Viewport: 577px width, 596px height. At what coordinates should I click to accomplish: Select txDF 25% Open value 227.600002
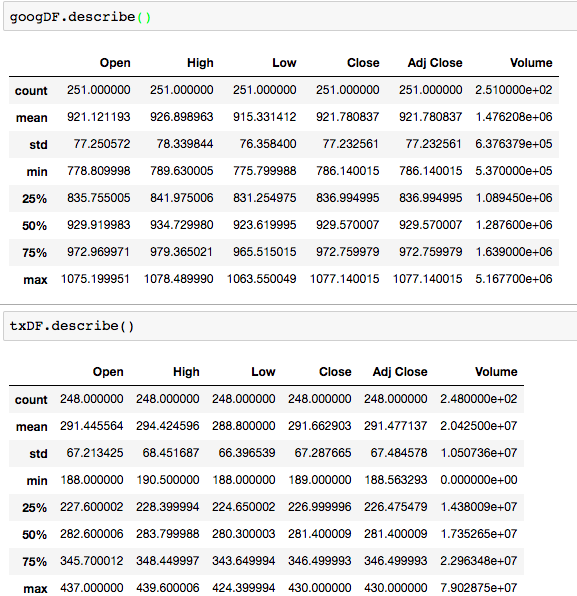coord(92,507)
